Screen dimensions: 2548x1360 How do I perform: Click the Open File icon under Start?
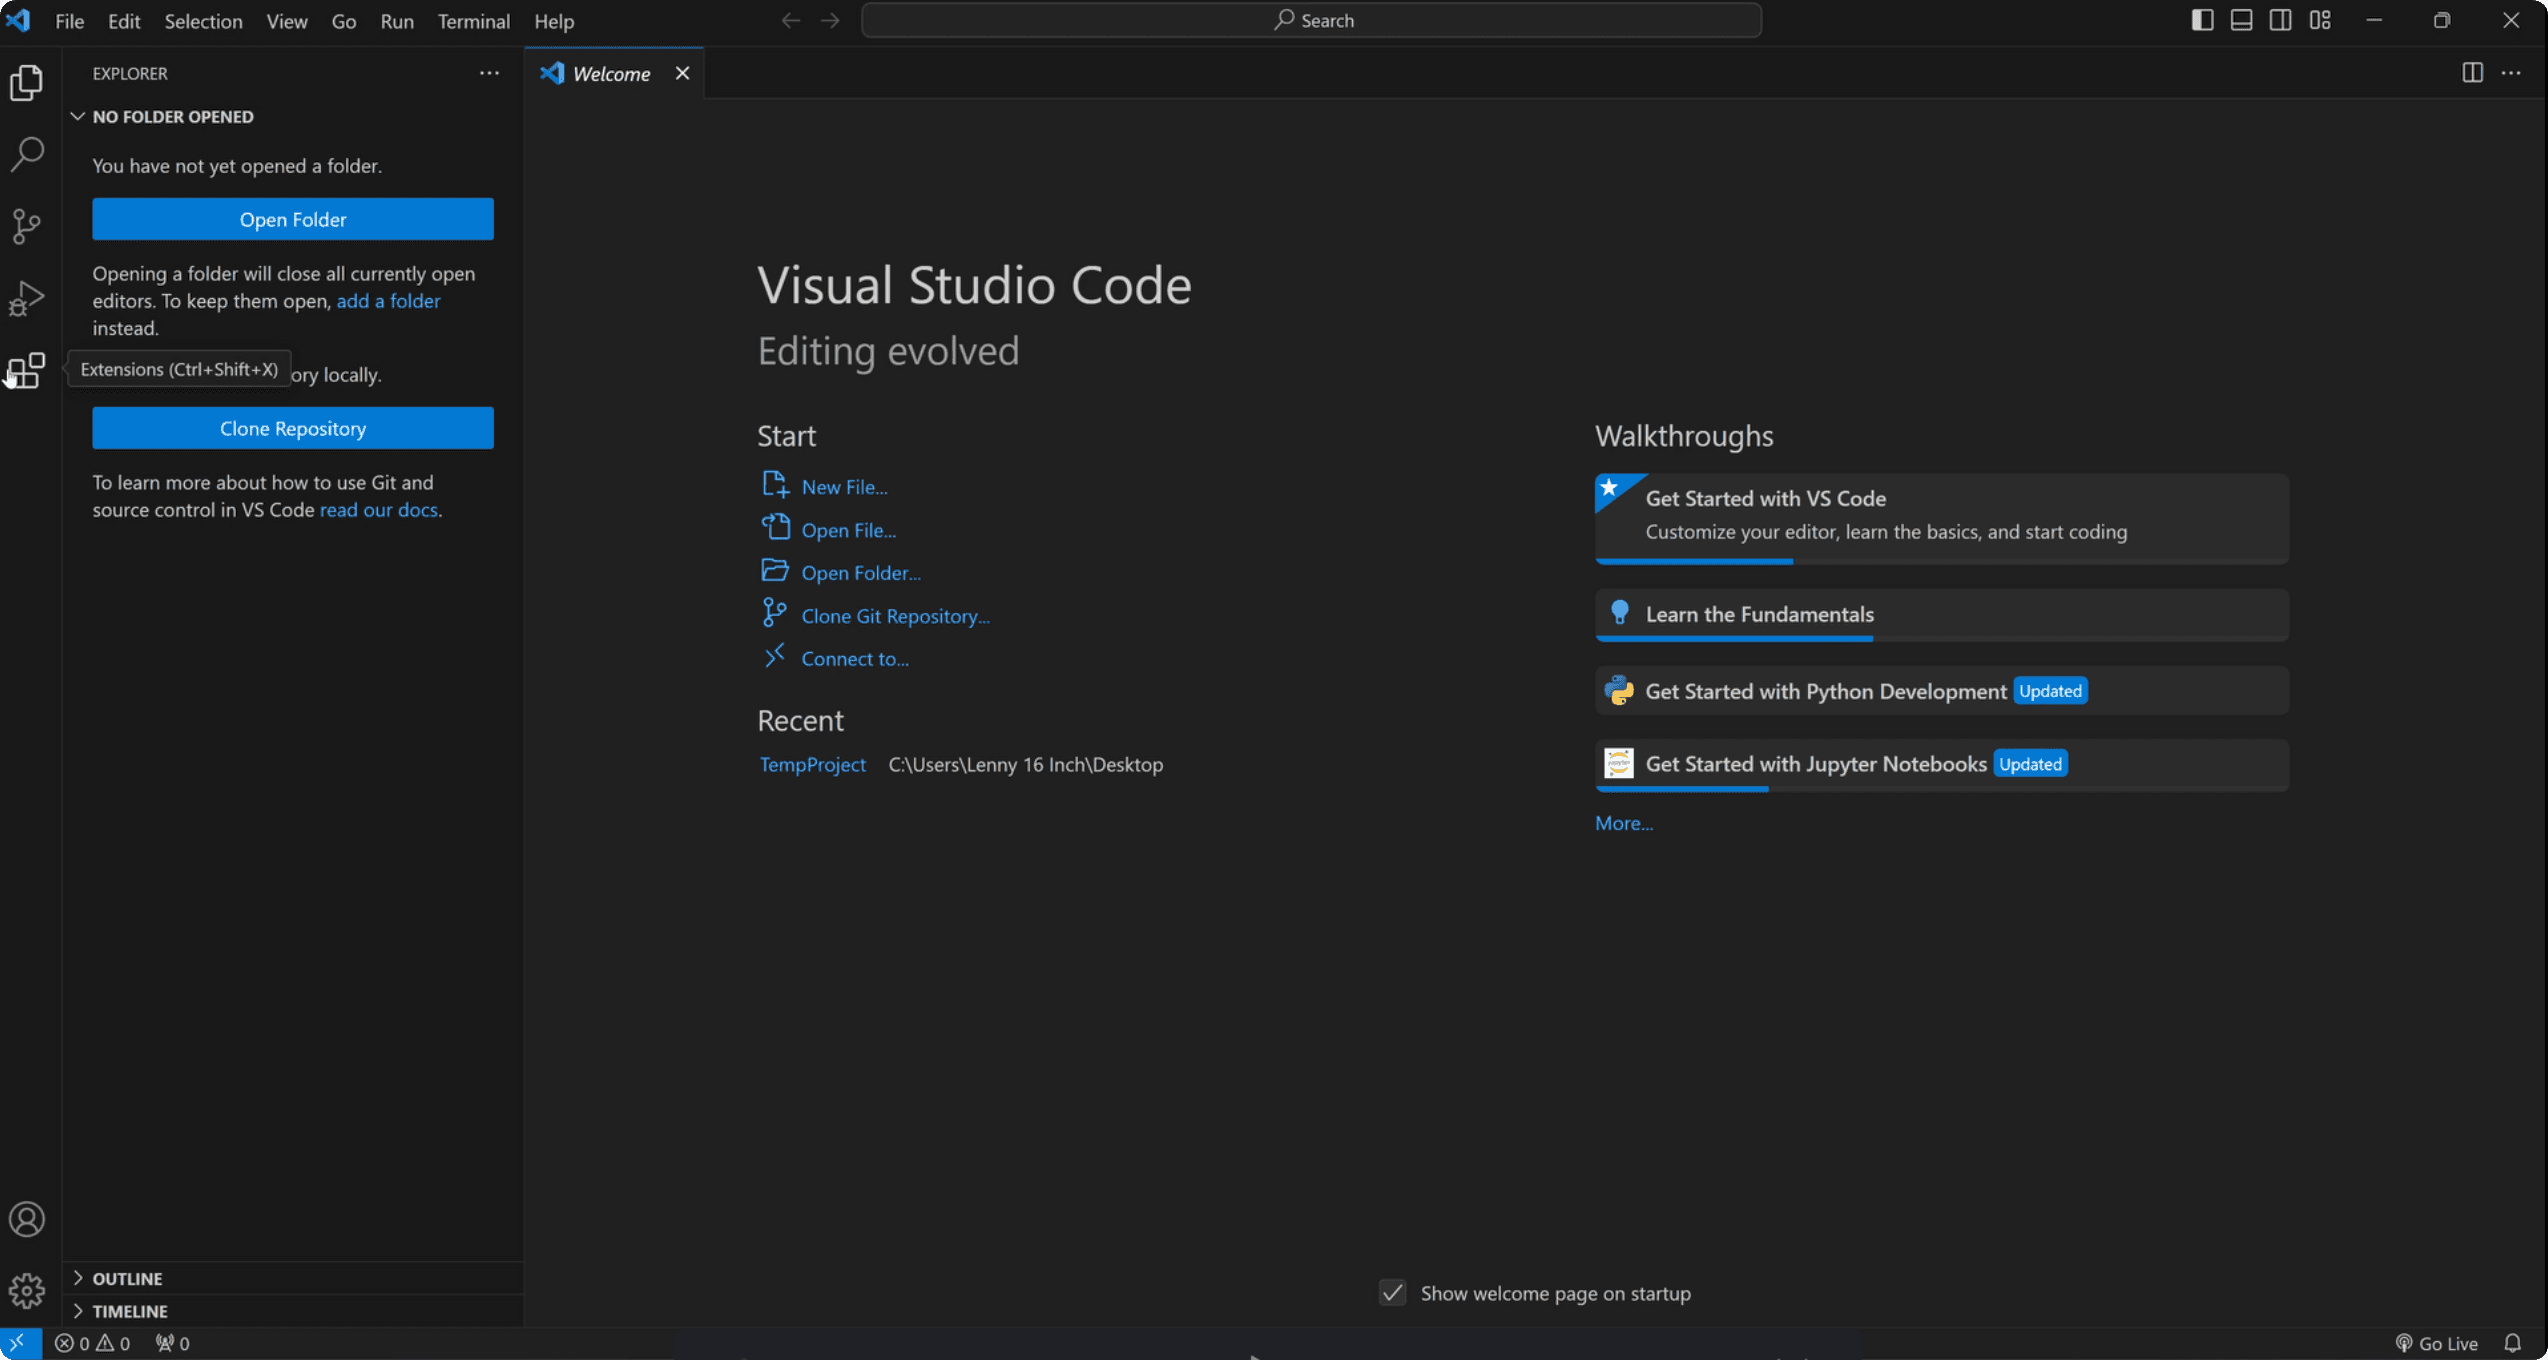[x=775, y=527]
